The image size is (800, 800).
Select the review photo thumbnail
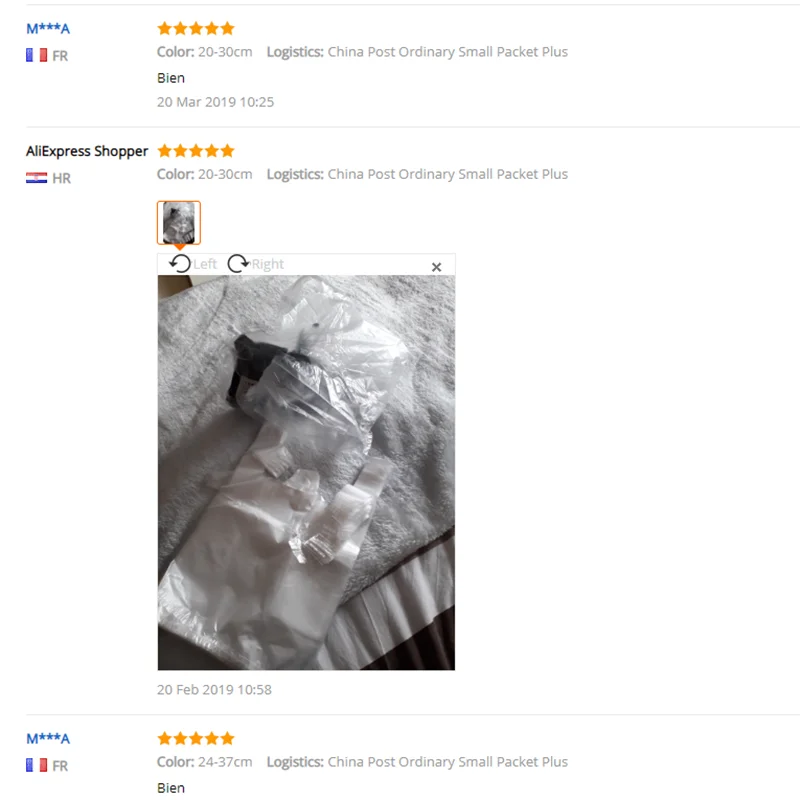click(x=179, y=223)
